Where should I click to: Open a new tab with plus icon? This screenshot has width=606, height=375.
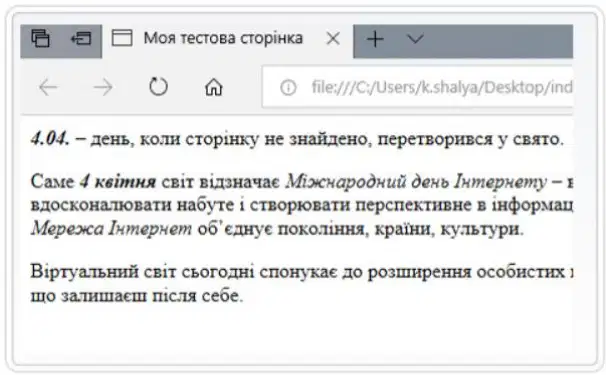tap(375, 39)
